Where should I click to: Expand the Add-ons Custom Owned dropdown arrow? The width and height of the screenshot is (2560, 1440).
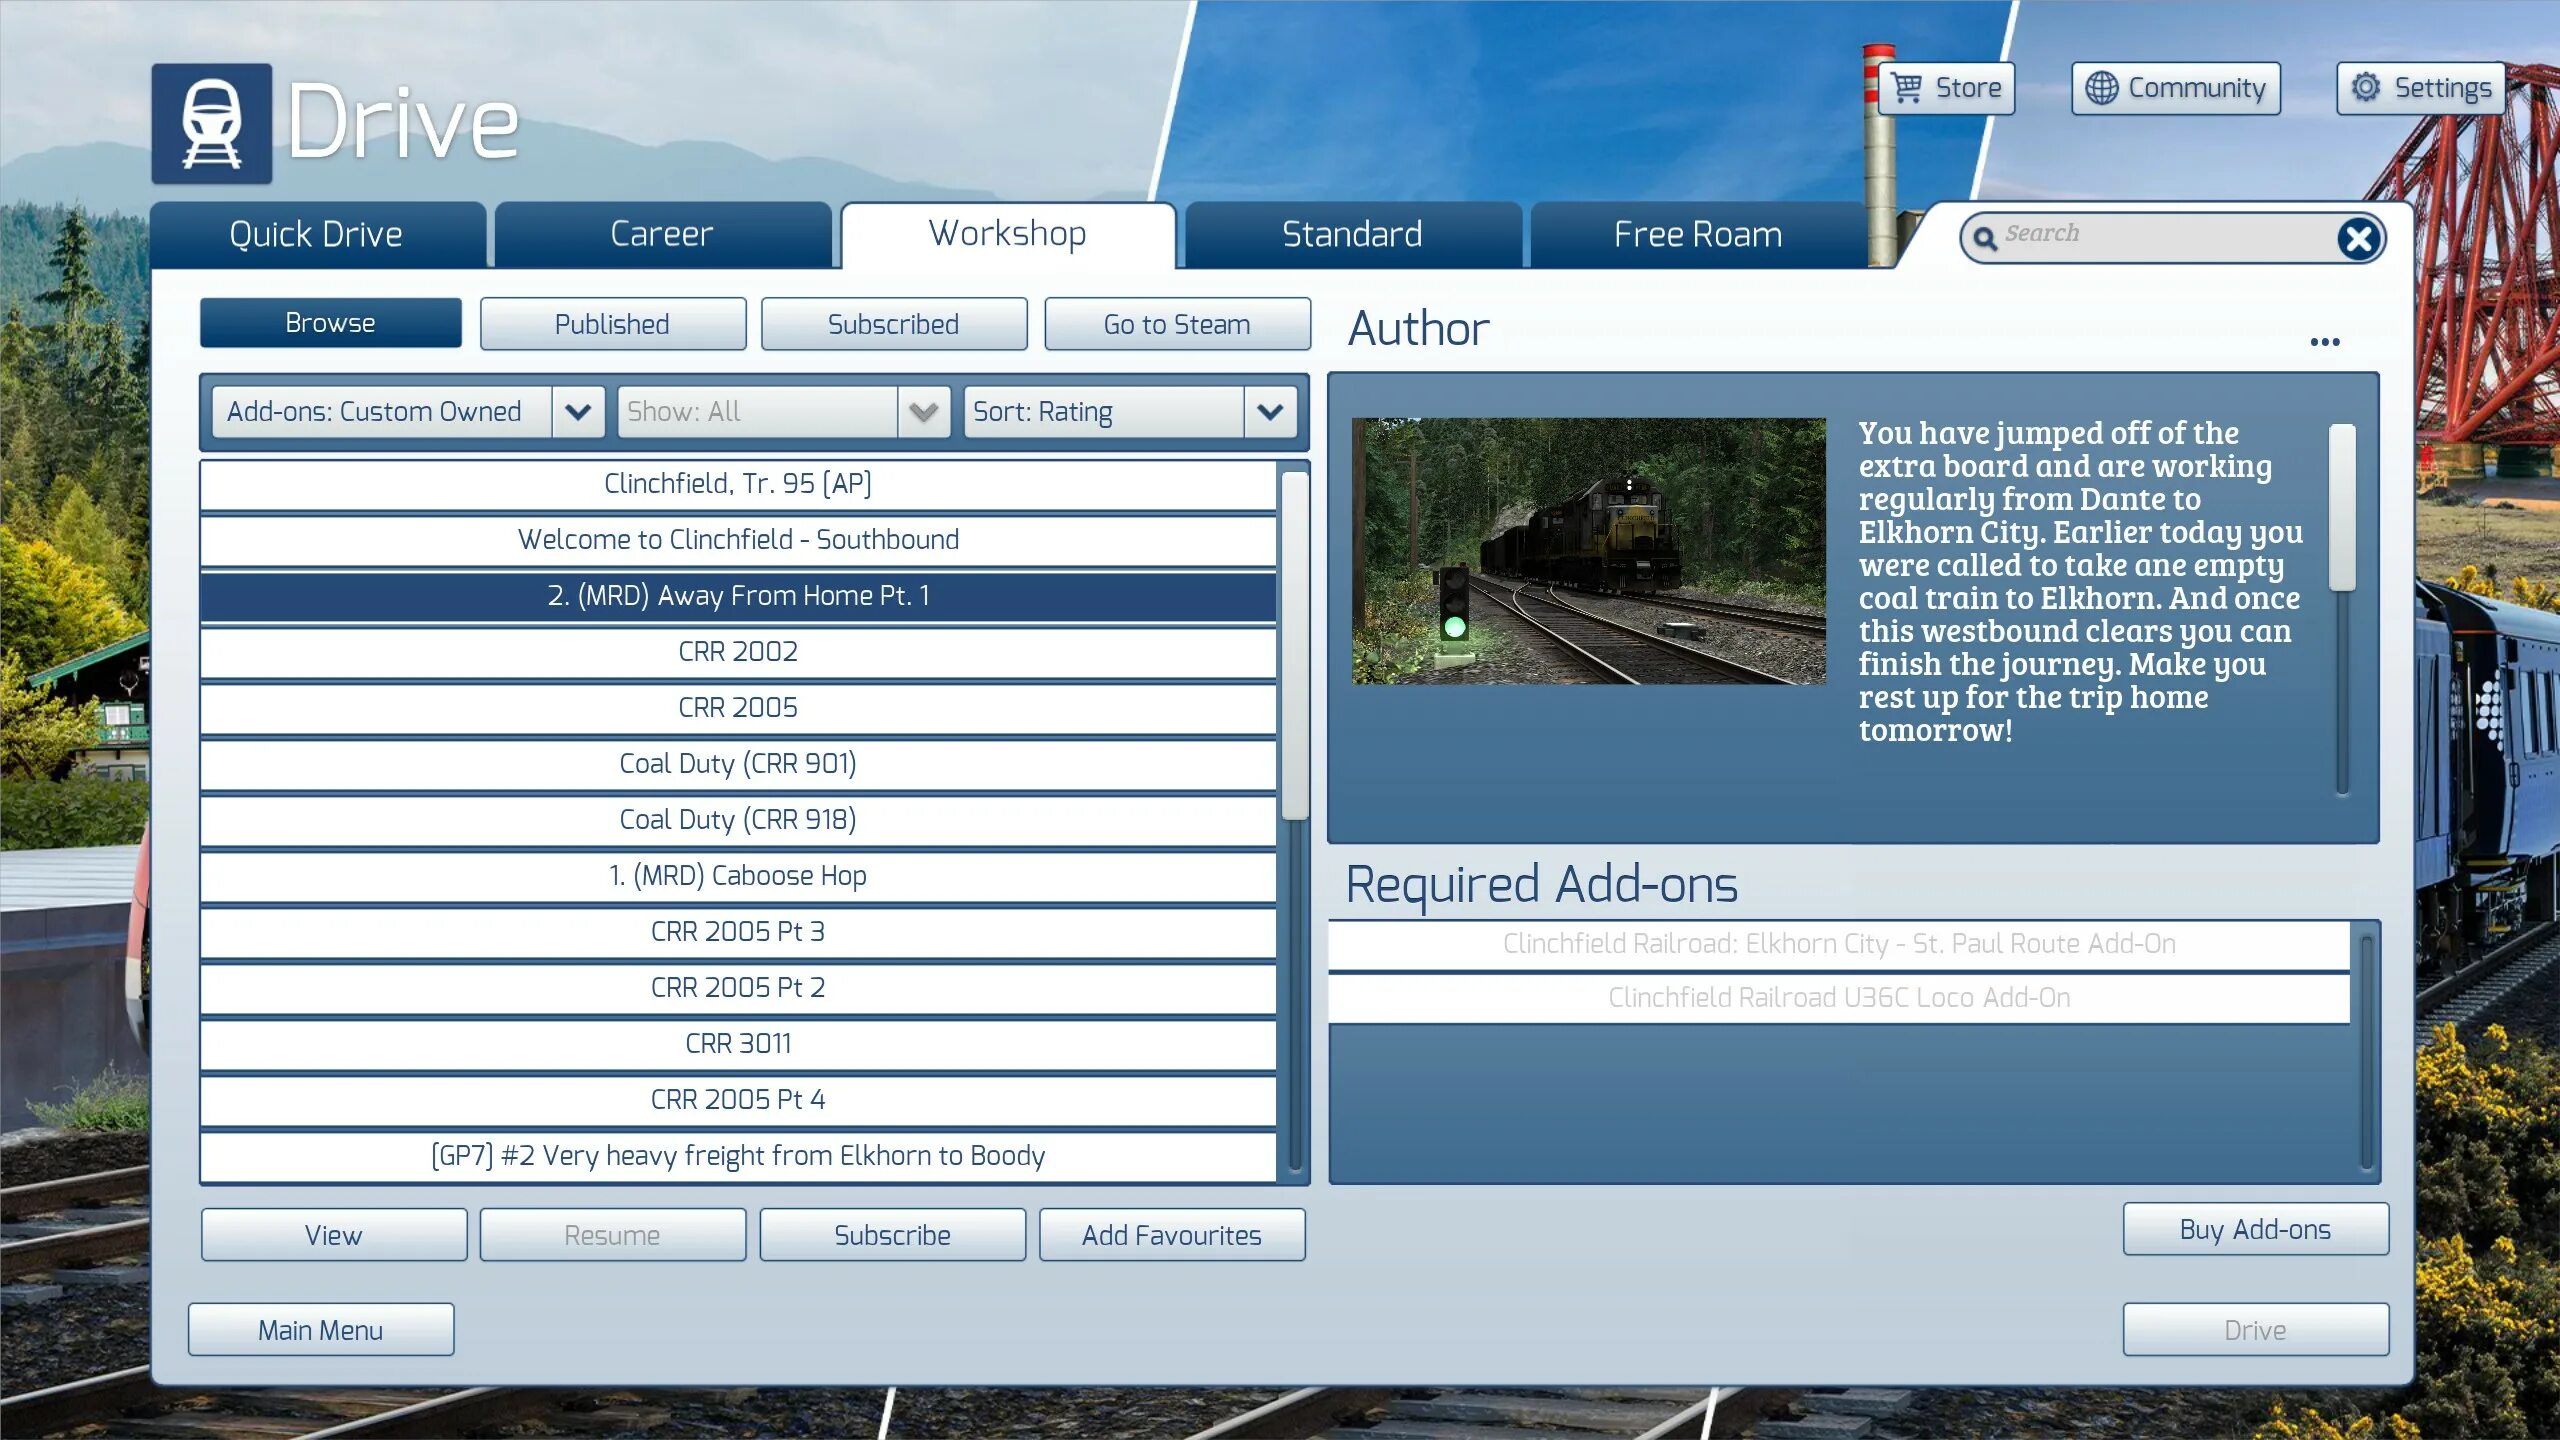(x=578, y=412)
